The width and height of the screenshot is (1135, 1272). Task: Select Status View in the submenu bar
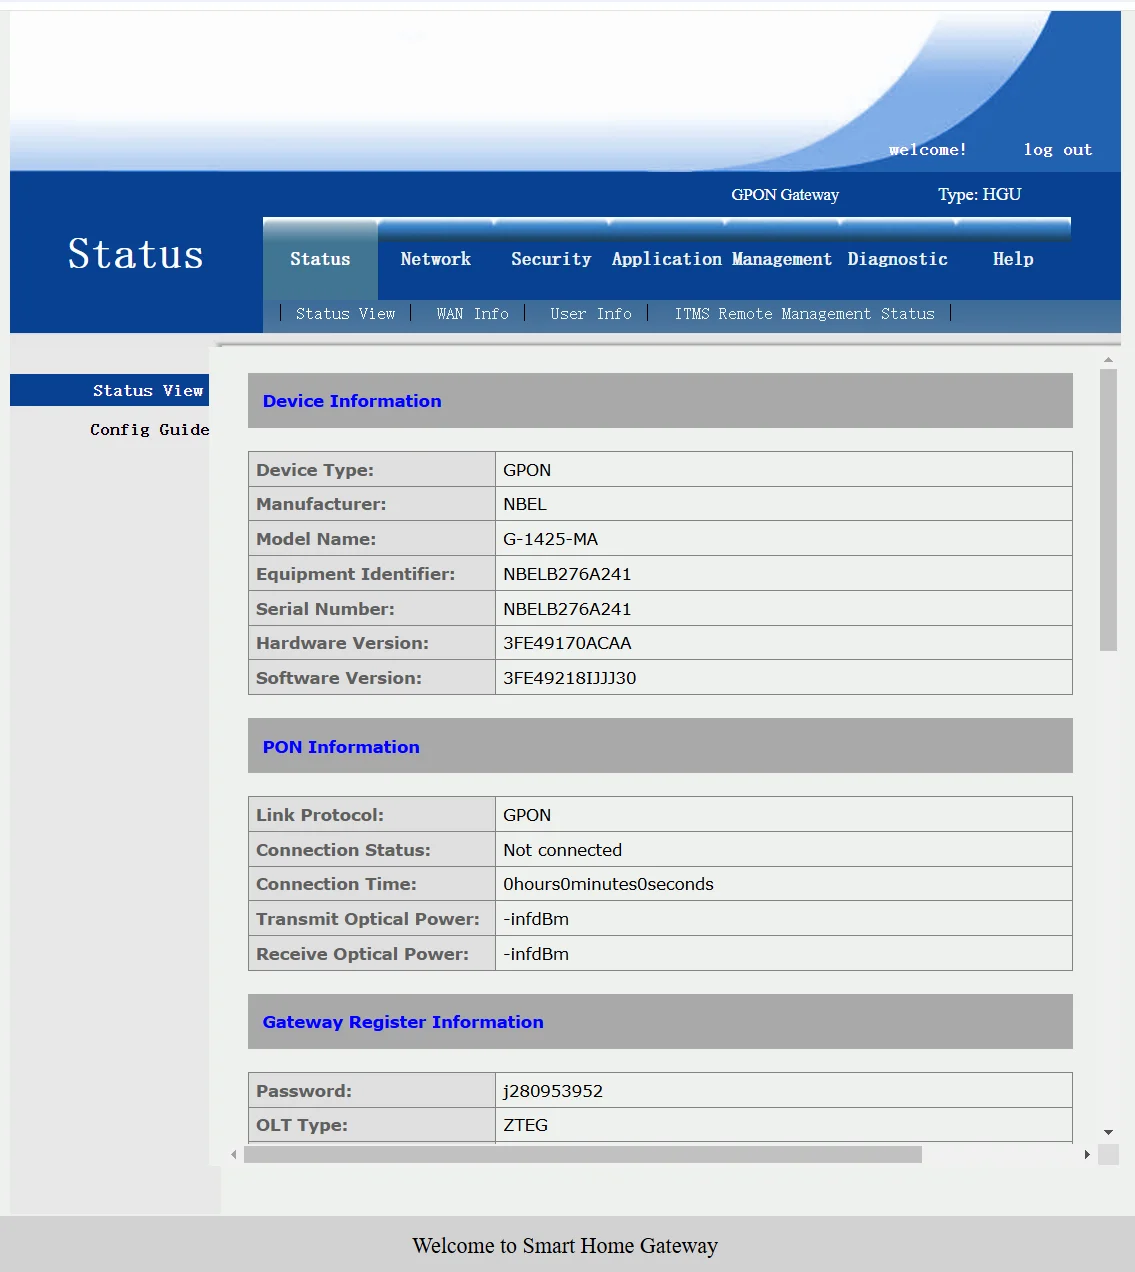(345, 314)
